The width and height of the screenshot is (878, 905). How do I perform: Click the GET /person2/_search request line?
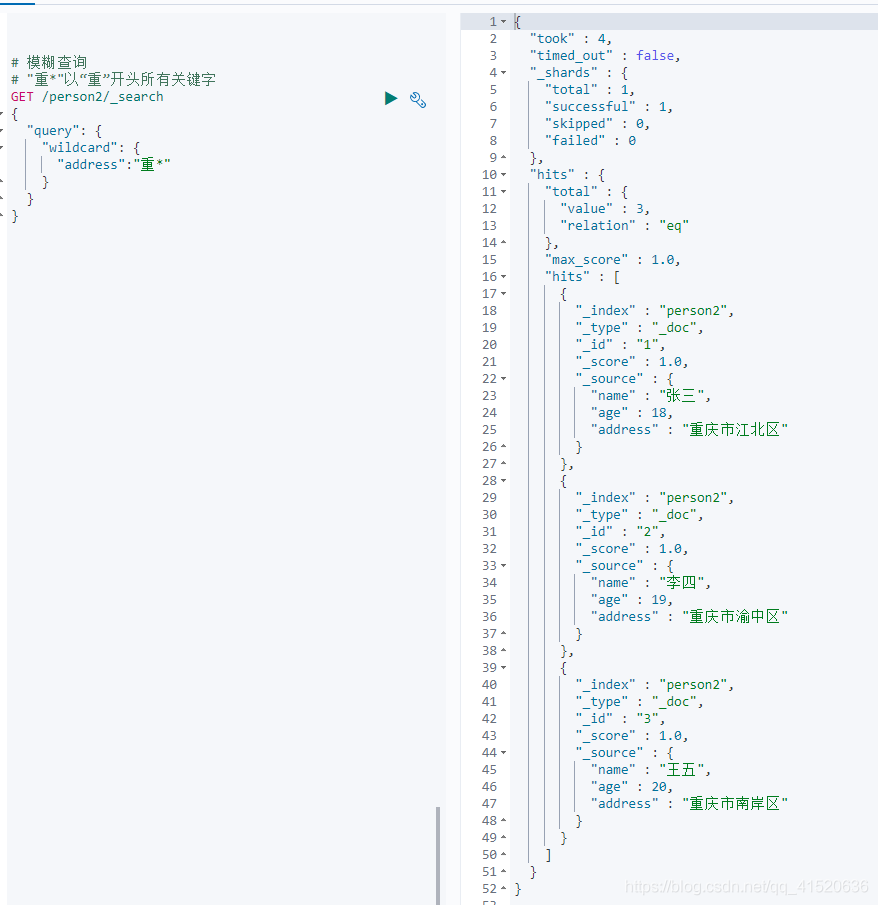87,97
